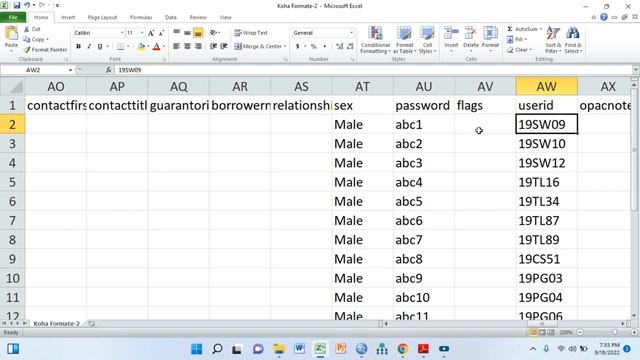Toggle Center text alignment
This screenshot has width=640, height=360.
187,47
